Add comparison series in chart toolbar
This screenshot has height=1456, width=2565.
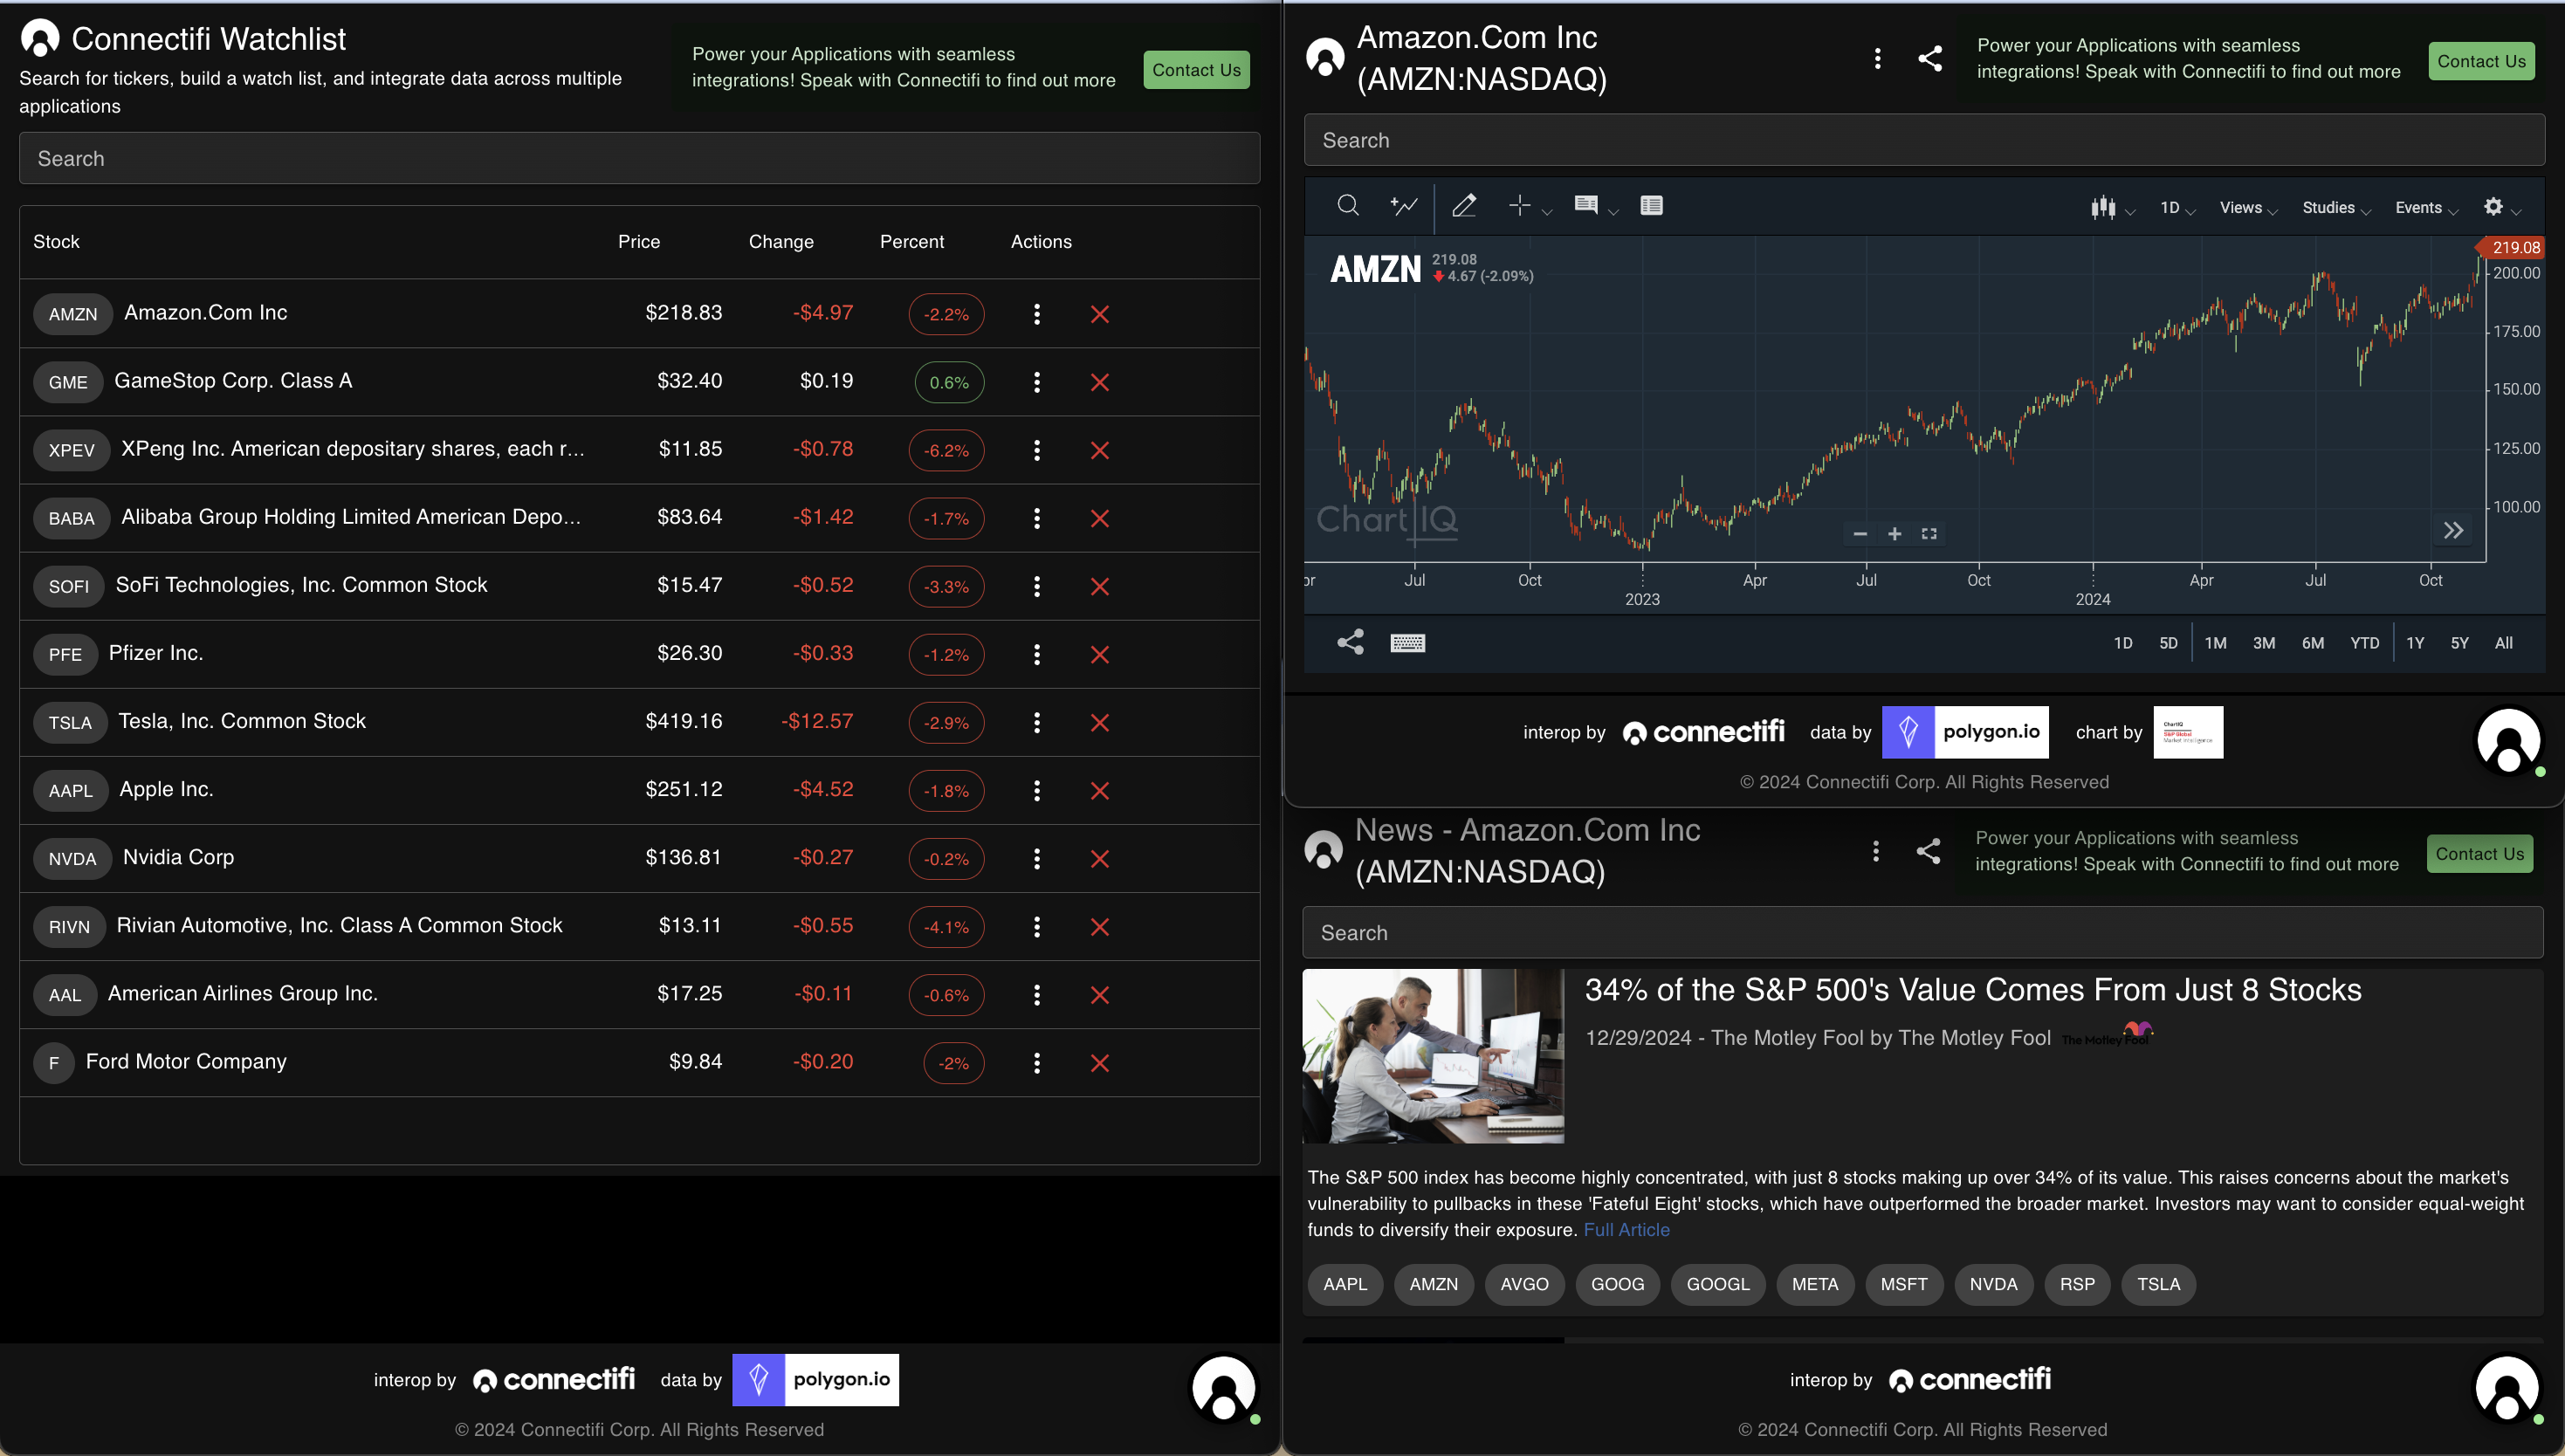(1404, 205)
